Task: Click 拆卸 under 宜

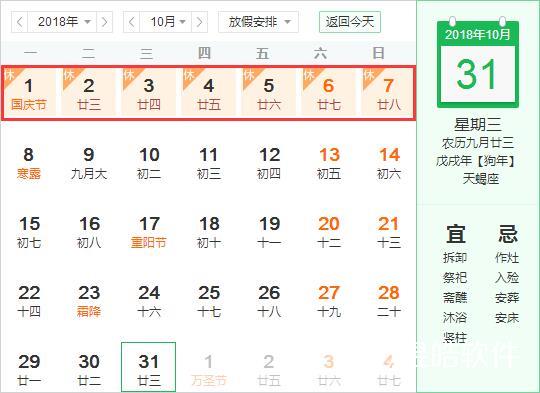Action: pyautogui.click(x=455, y=258)
